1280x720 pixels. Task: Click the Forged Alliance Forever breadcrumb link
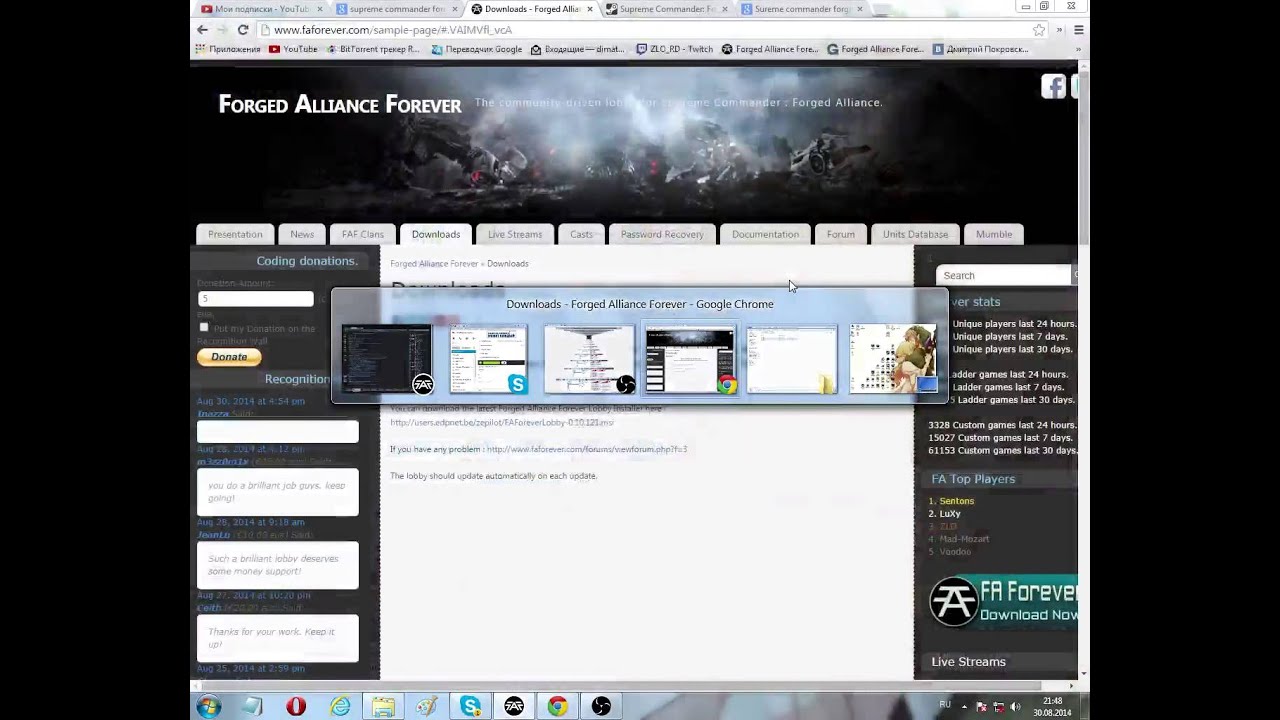pyautogui.click(x=434, y=263)
